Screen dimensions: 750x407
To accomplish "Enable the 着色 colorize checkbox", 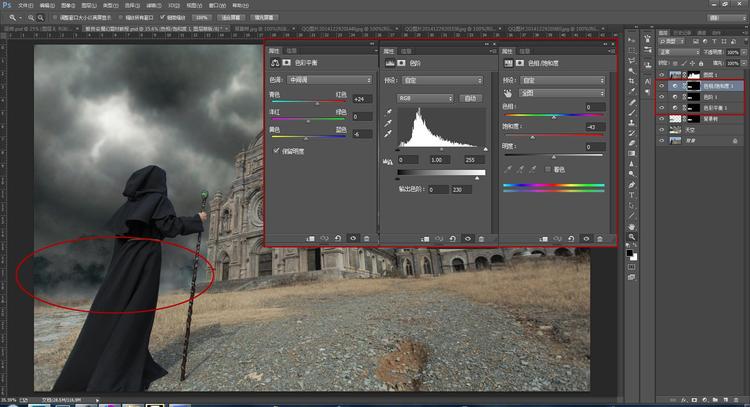I will click(x=548, y=169).
